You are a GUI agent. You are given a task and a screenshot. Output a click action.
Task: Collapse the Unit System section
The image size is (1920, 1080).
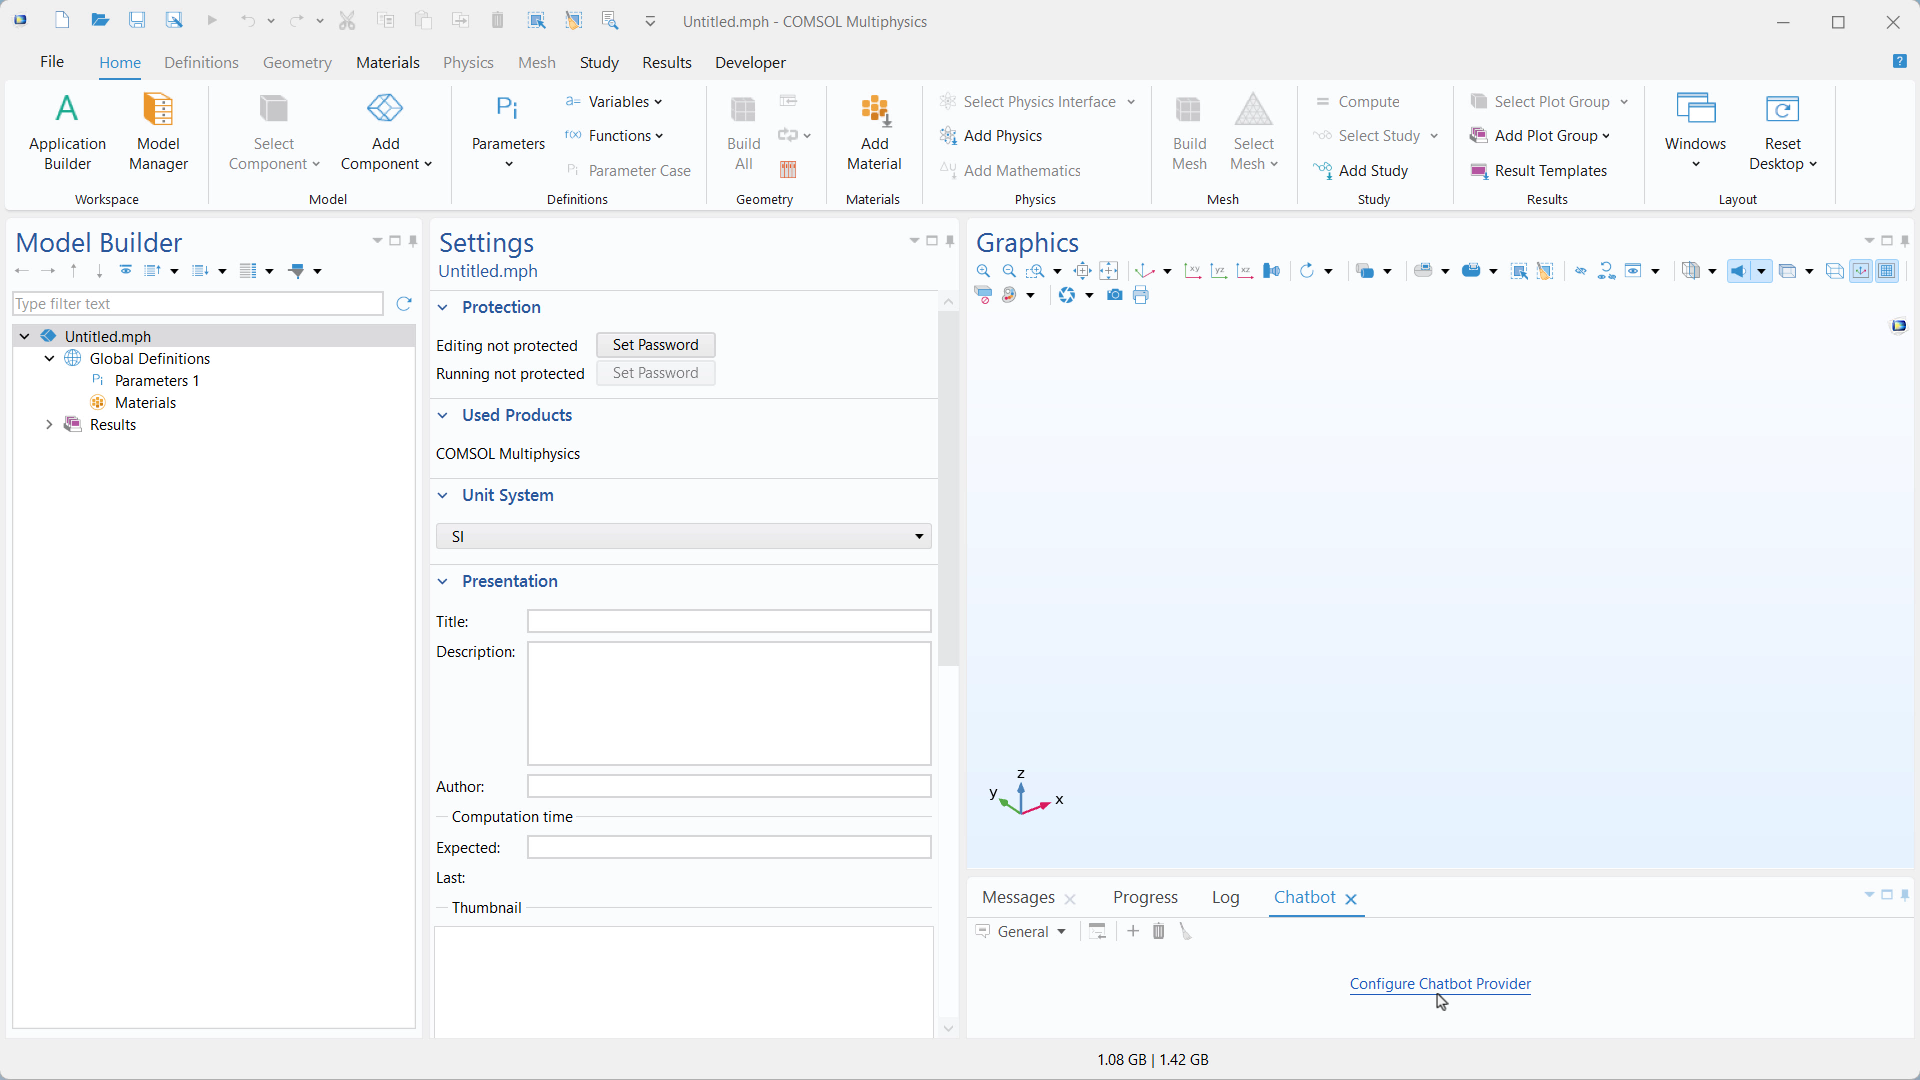pos(443,495)
